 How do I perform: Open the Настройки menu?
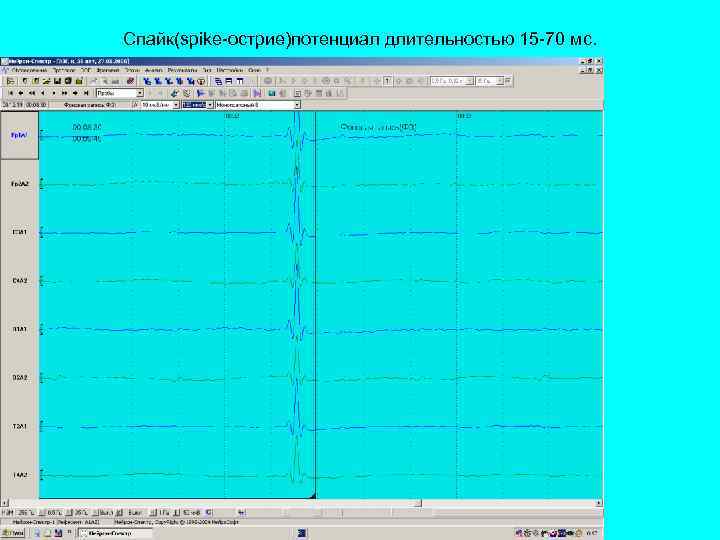pos(229,70)
